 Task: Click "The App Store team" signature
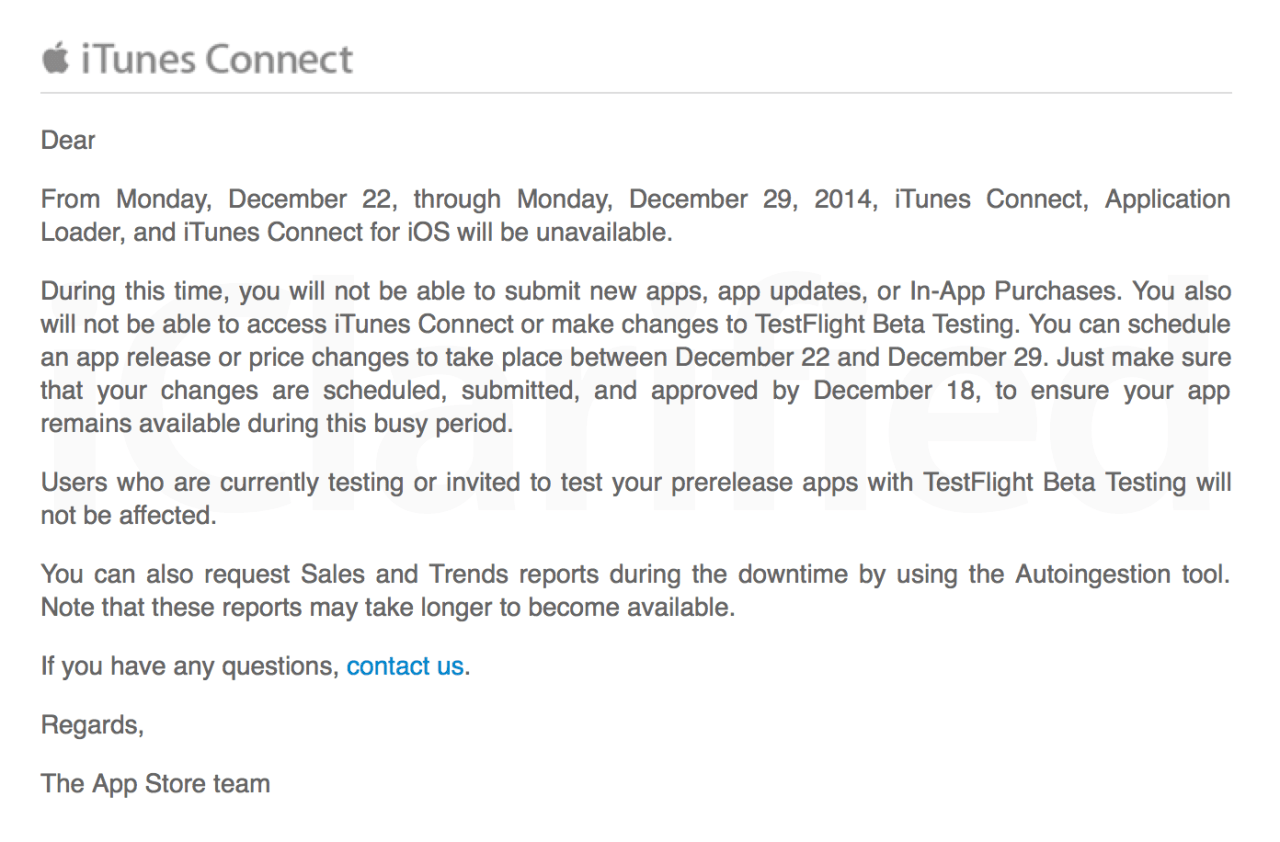155,783
